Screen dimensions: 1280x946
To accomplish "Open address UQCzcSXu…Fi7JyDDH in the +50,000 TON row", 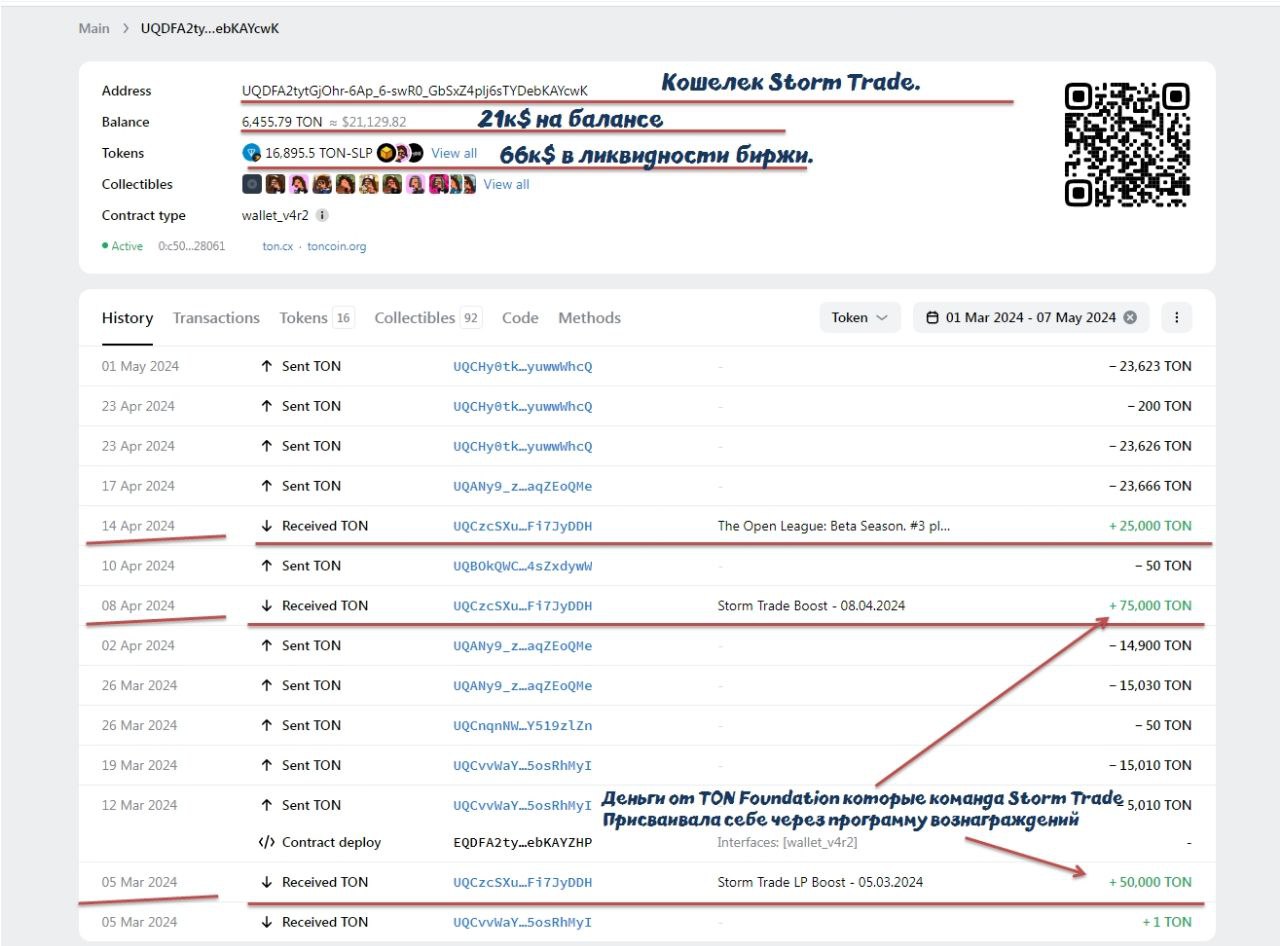I will point(522,883).
